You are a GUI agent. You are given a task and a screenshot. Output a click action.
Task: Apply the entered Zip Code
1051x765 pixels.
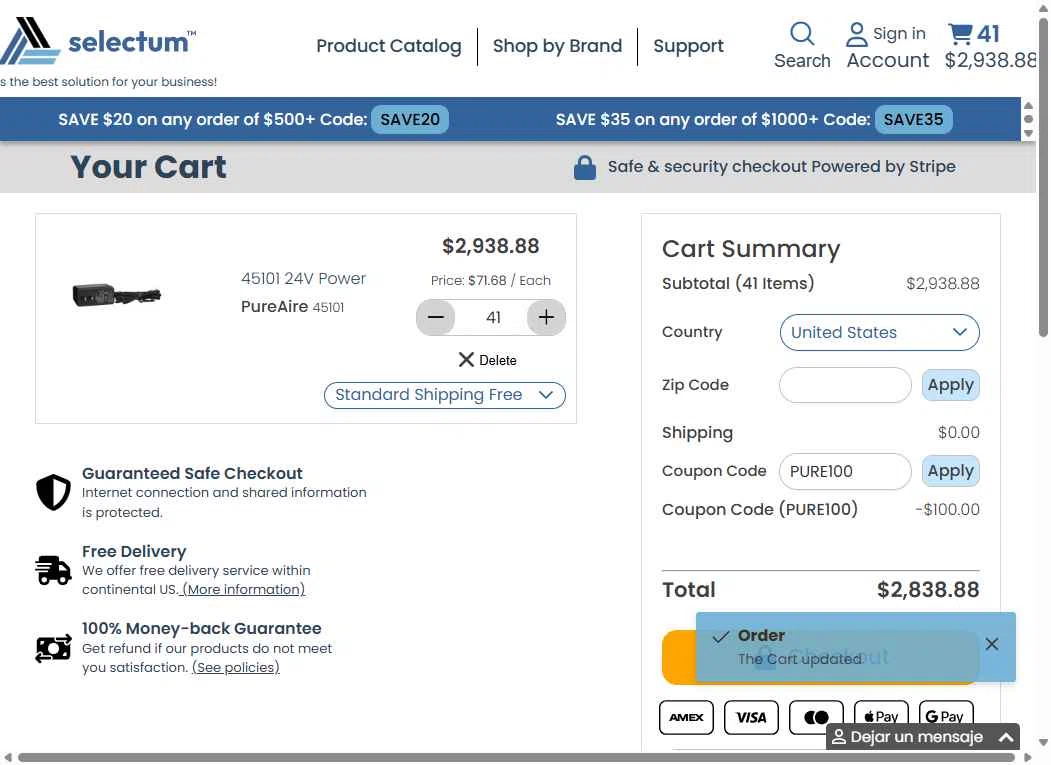(950, 385)
